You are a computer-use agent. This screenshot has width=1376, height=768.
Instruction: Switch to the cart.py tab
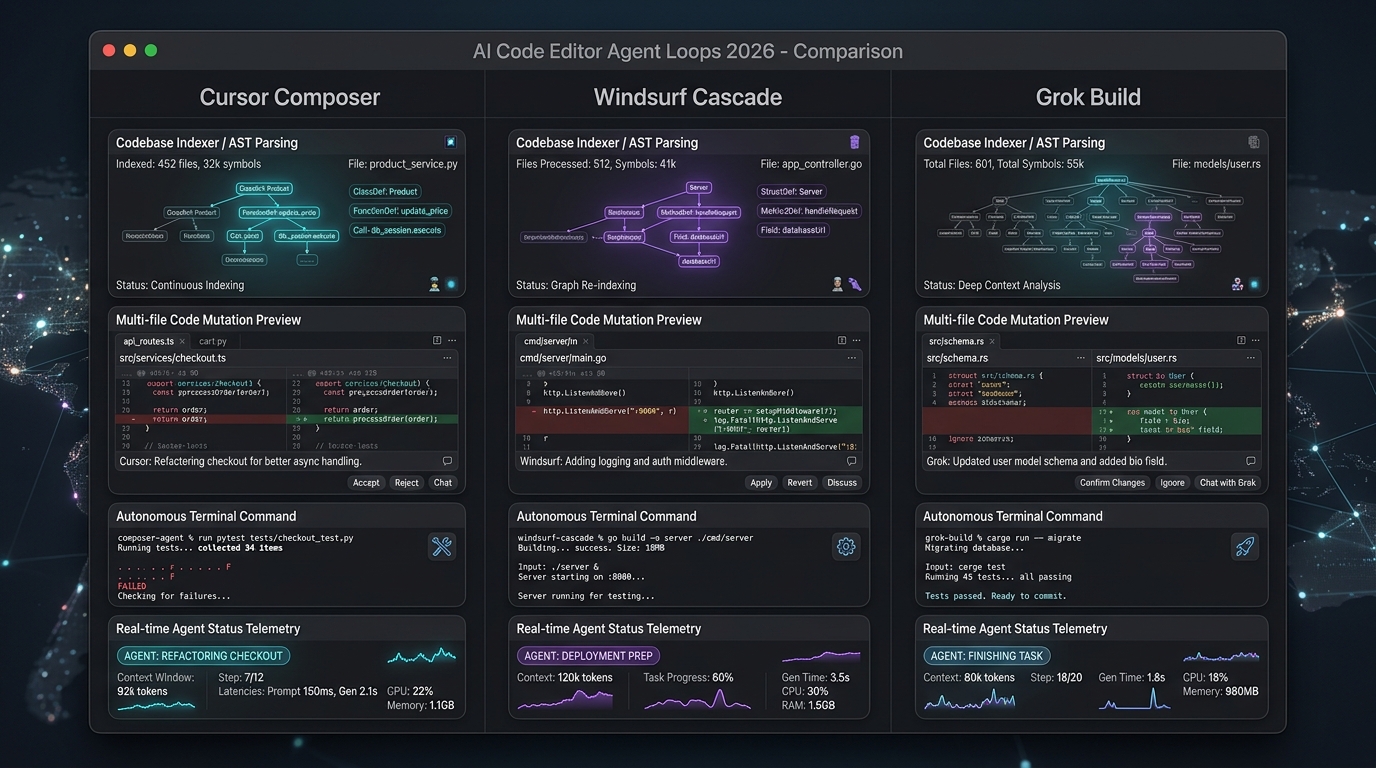pos(213,341)
